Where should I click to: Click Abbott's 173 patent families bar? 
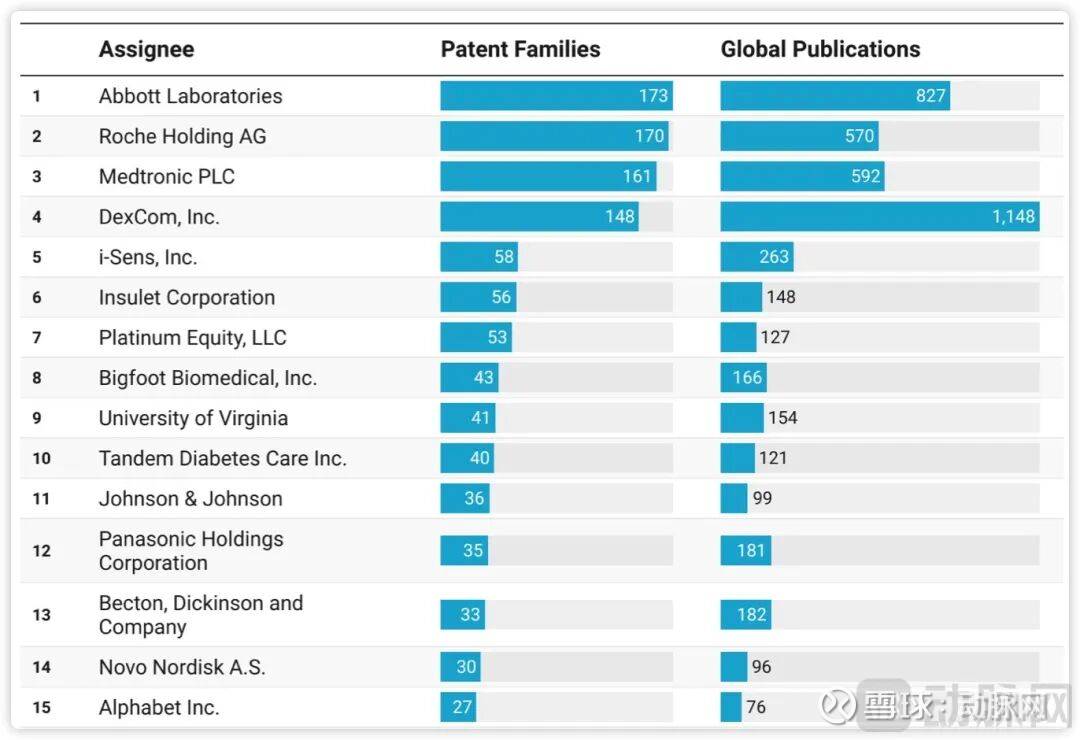556,96
